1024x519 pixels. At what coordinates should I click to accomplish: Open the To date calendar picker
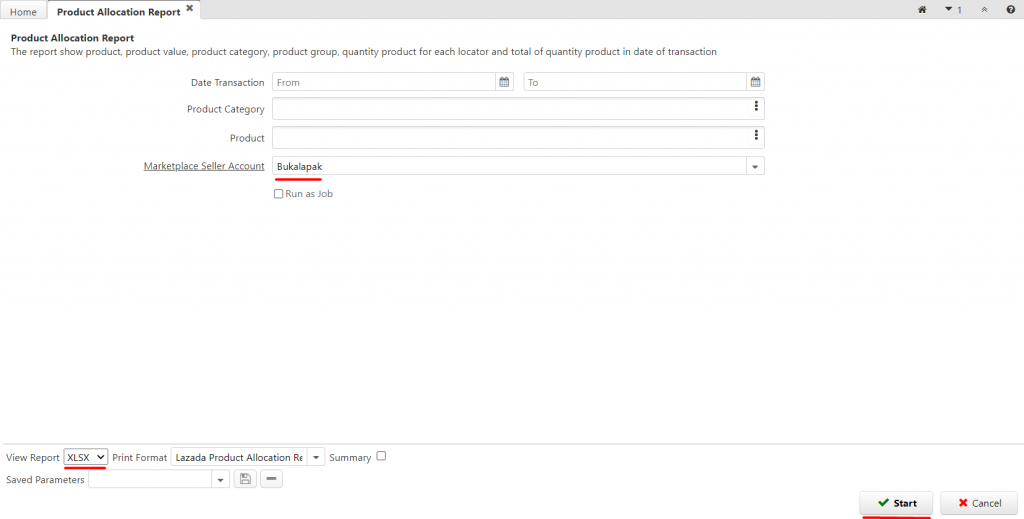coord(756,82)
